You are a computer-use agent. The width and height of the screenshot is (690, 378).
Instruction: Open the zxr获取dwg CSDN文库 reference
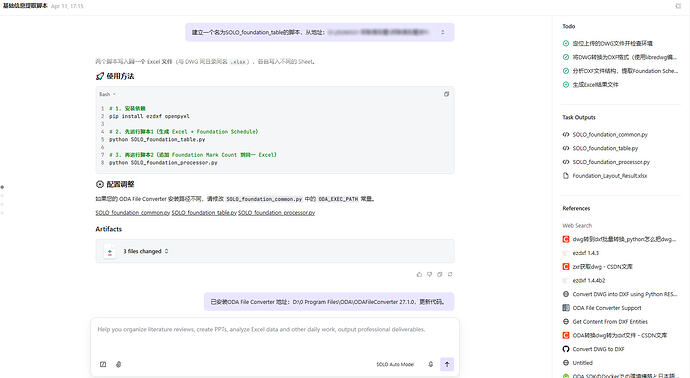tap(602, 267)
